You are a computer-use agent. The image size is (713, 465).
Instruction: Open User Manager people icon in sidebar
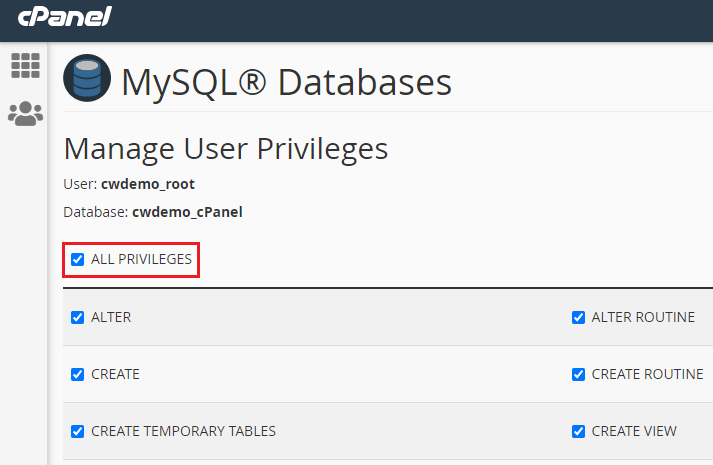[x=25, y=114]
